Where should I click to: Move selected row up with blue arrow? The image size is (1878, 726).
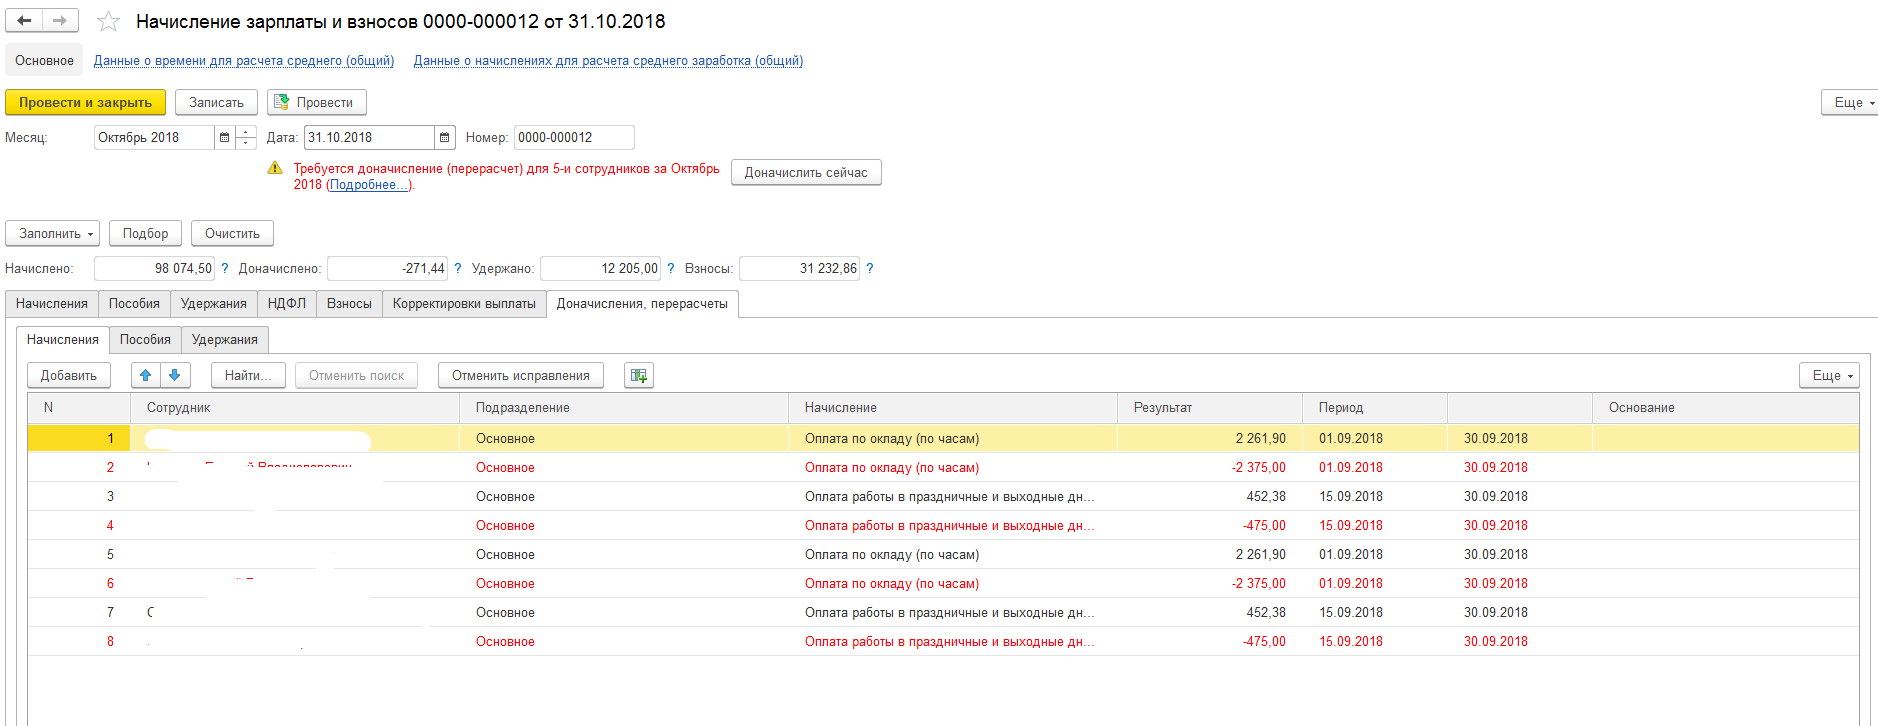(146, 376)
